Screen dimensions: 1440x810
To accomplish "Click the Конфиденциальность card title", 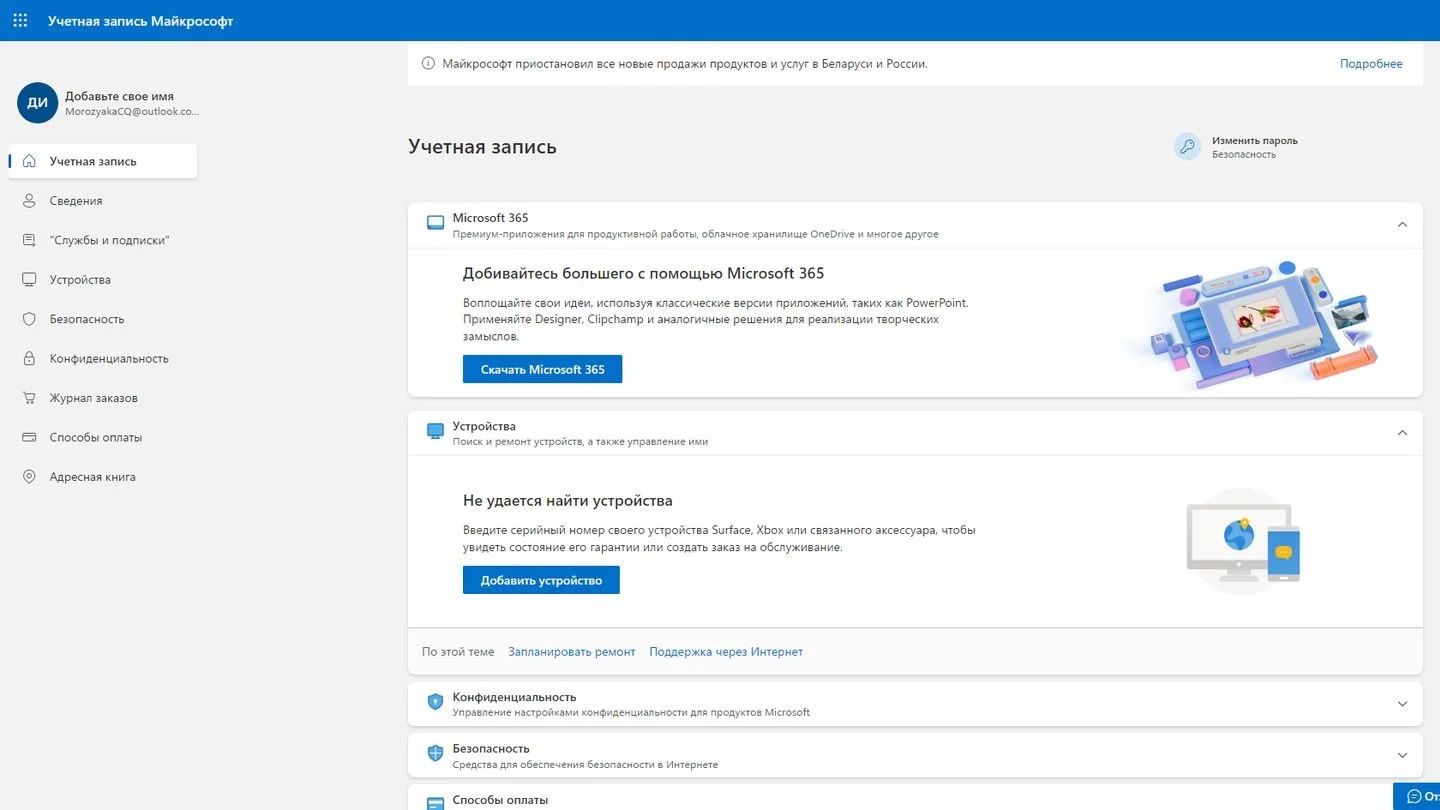I will click(x=514, y=697).
